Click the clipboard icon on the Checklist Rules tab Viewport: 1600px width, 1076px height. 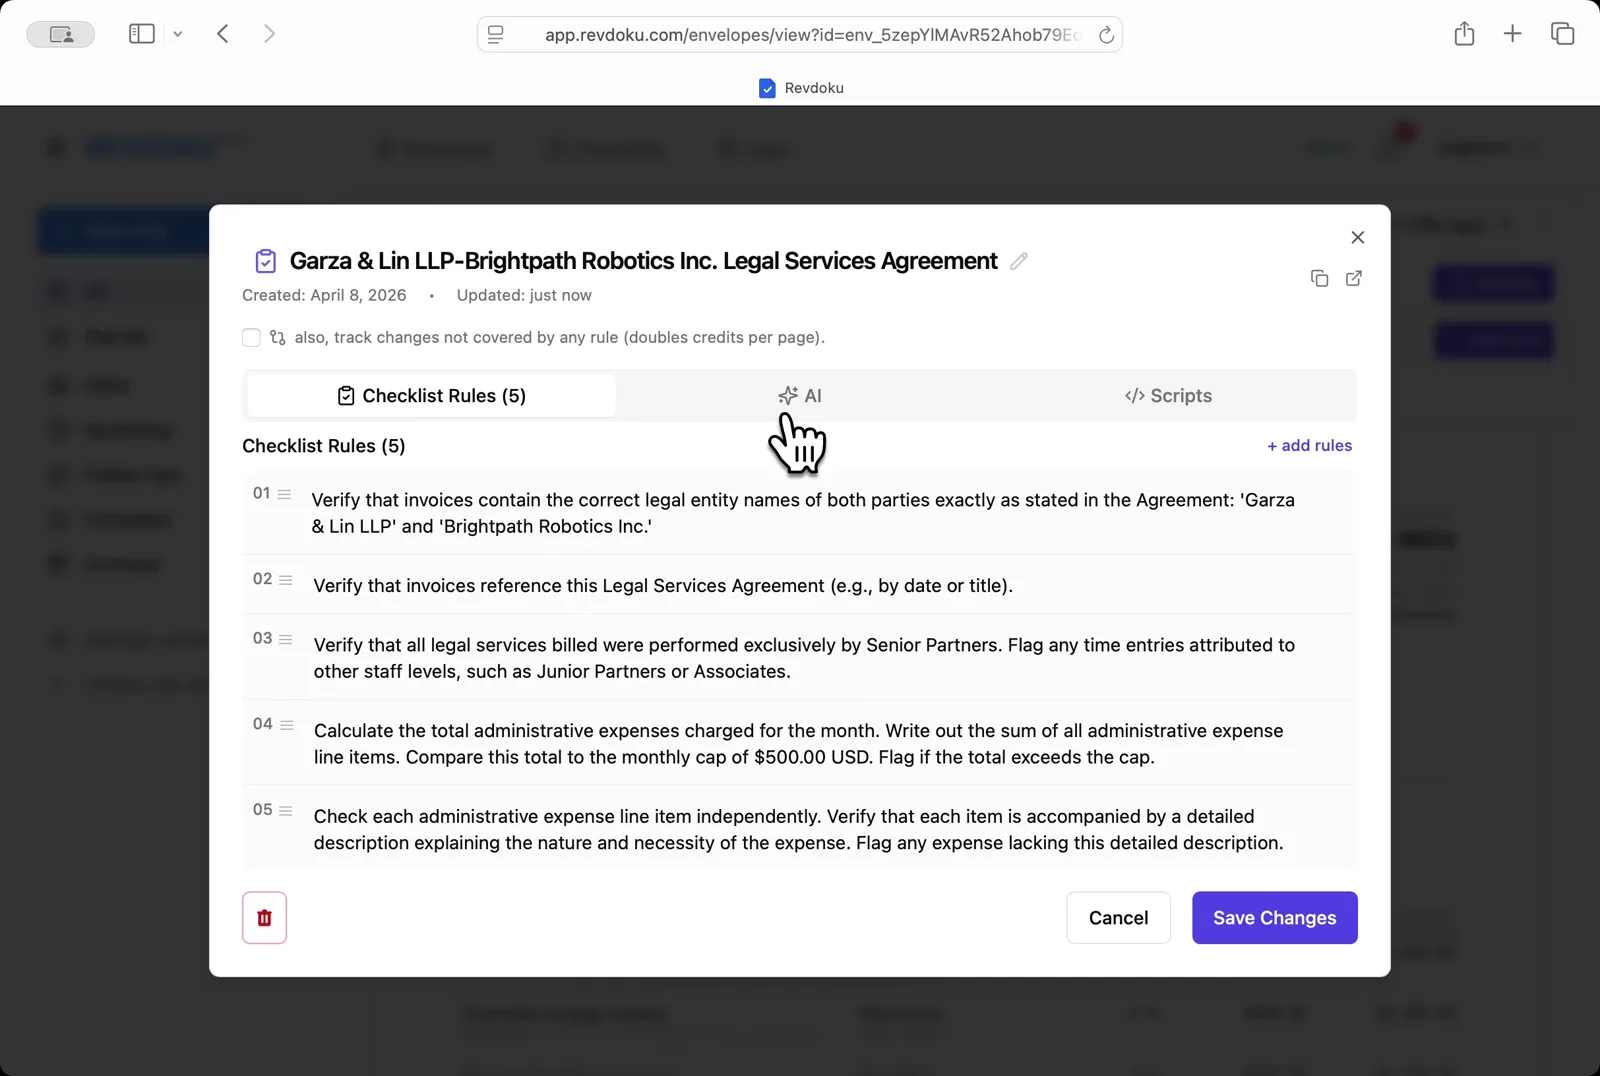click(344, 395)
